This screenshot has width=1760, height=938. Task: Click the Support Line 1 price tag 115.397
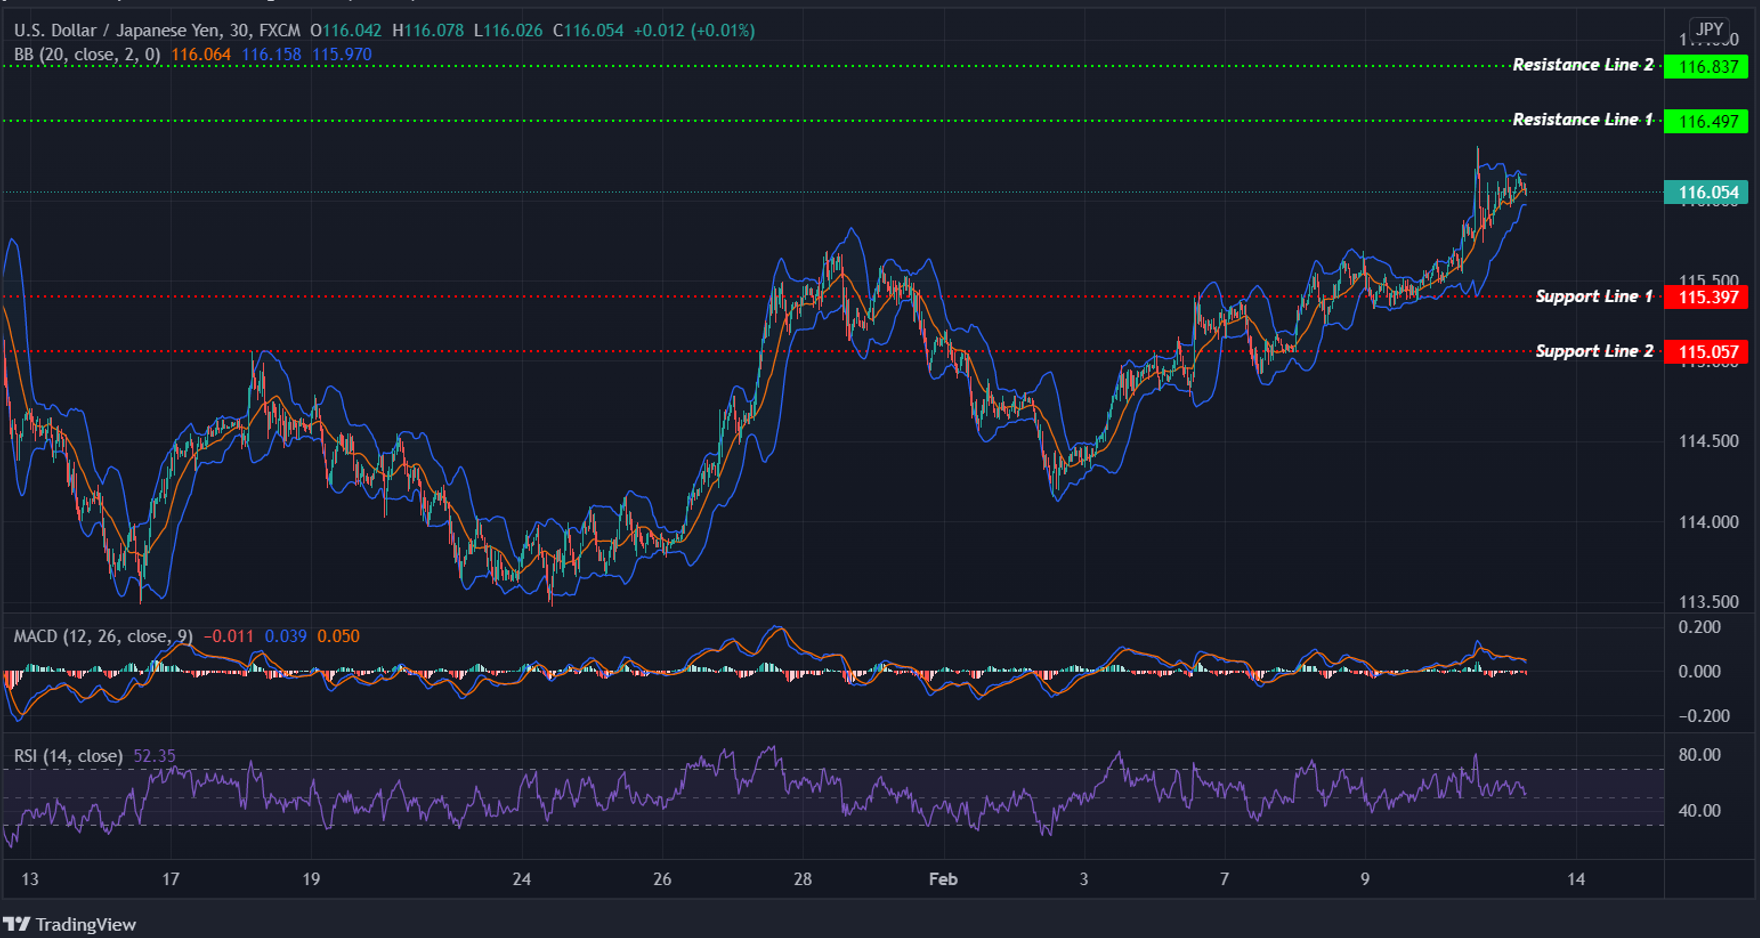tap(1707, 297)
